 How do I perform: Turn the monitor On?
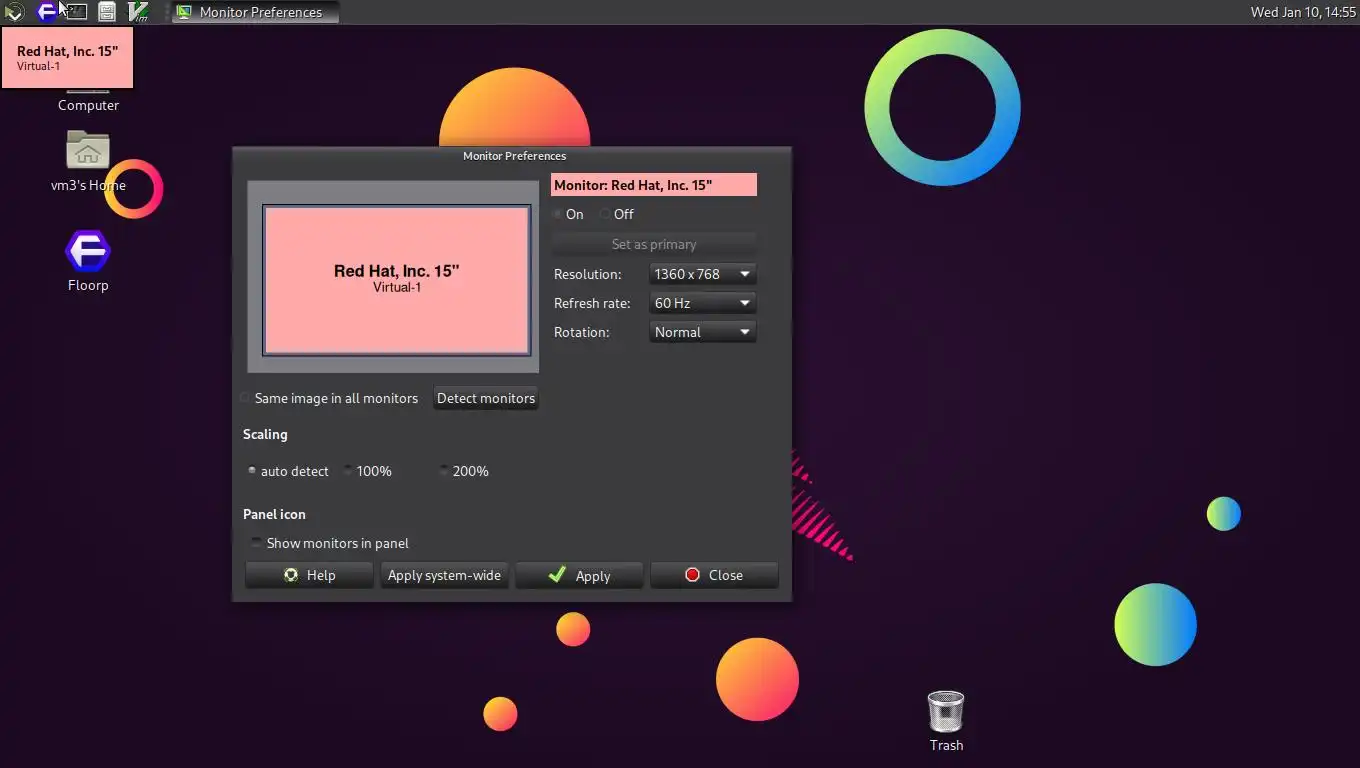pos(568,214)
